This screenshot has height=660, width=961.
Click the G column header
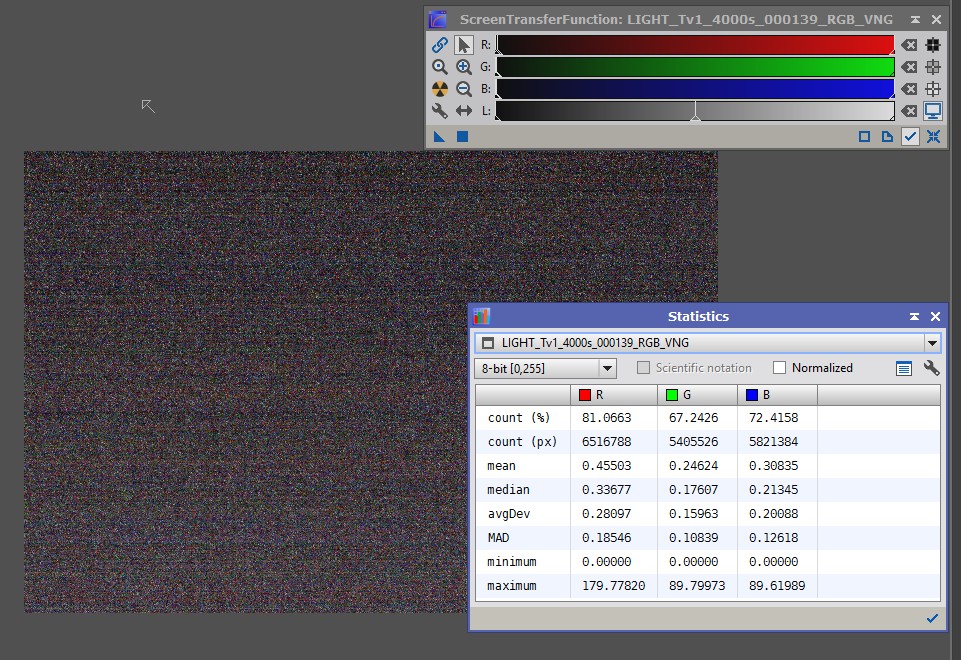pyautogui.click(x=697, y=395)
